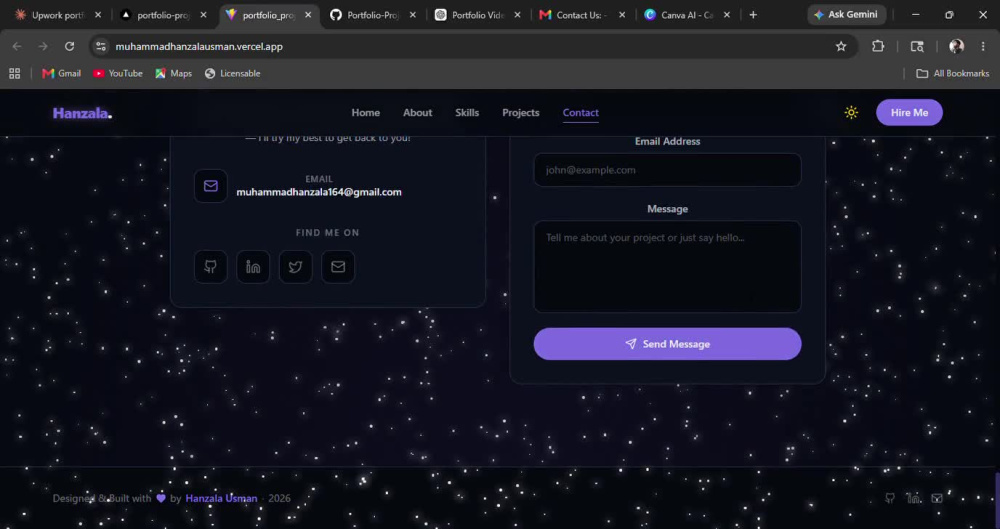This screenshot has width=1000, height=529.
Task: Open the LinkedIn icon in the footer
Action: [914, 498]
